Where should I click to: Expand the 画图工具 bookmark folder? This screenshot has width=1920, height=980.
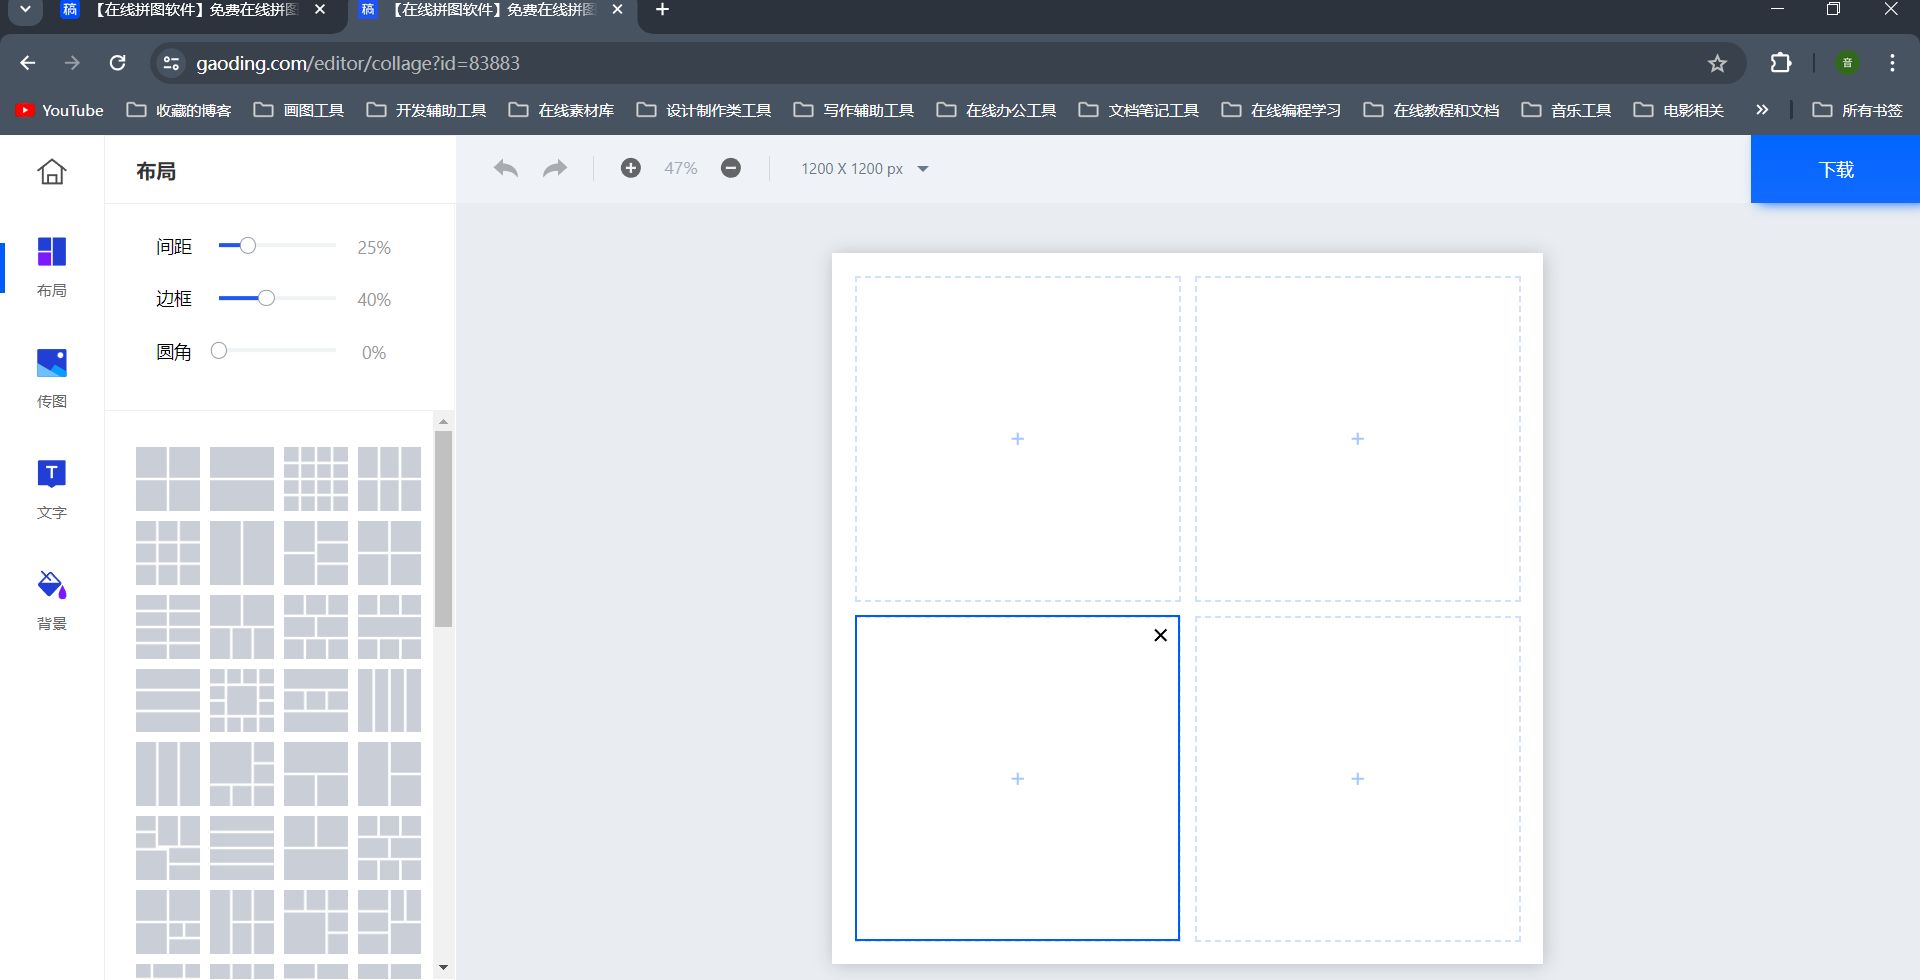(x=299, y=110)
